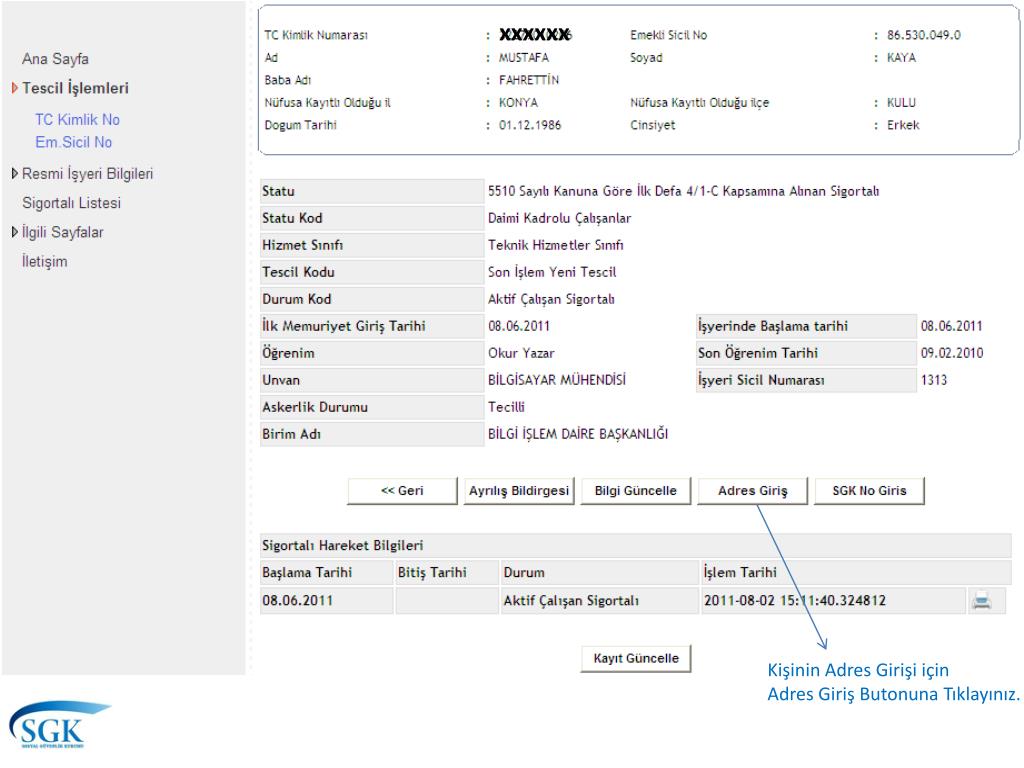Click the masked TC Kimlik Numarası value
The width and height of the screenshot is (1024, 768).
coord(535,35)
